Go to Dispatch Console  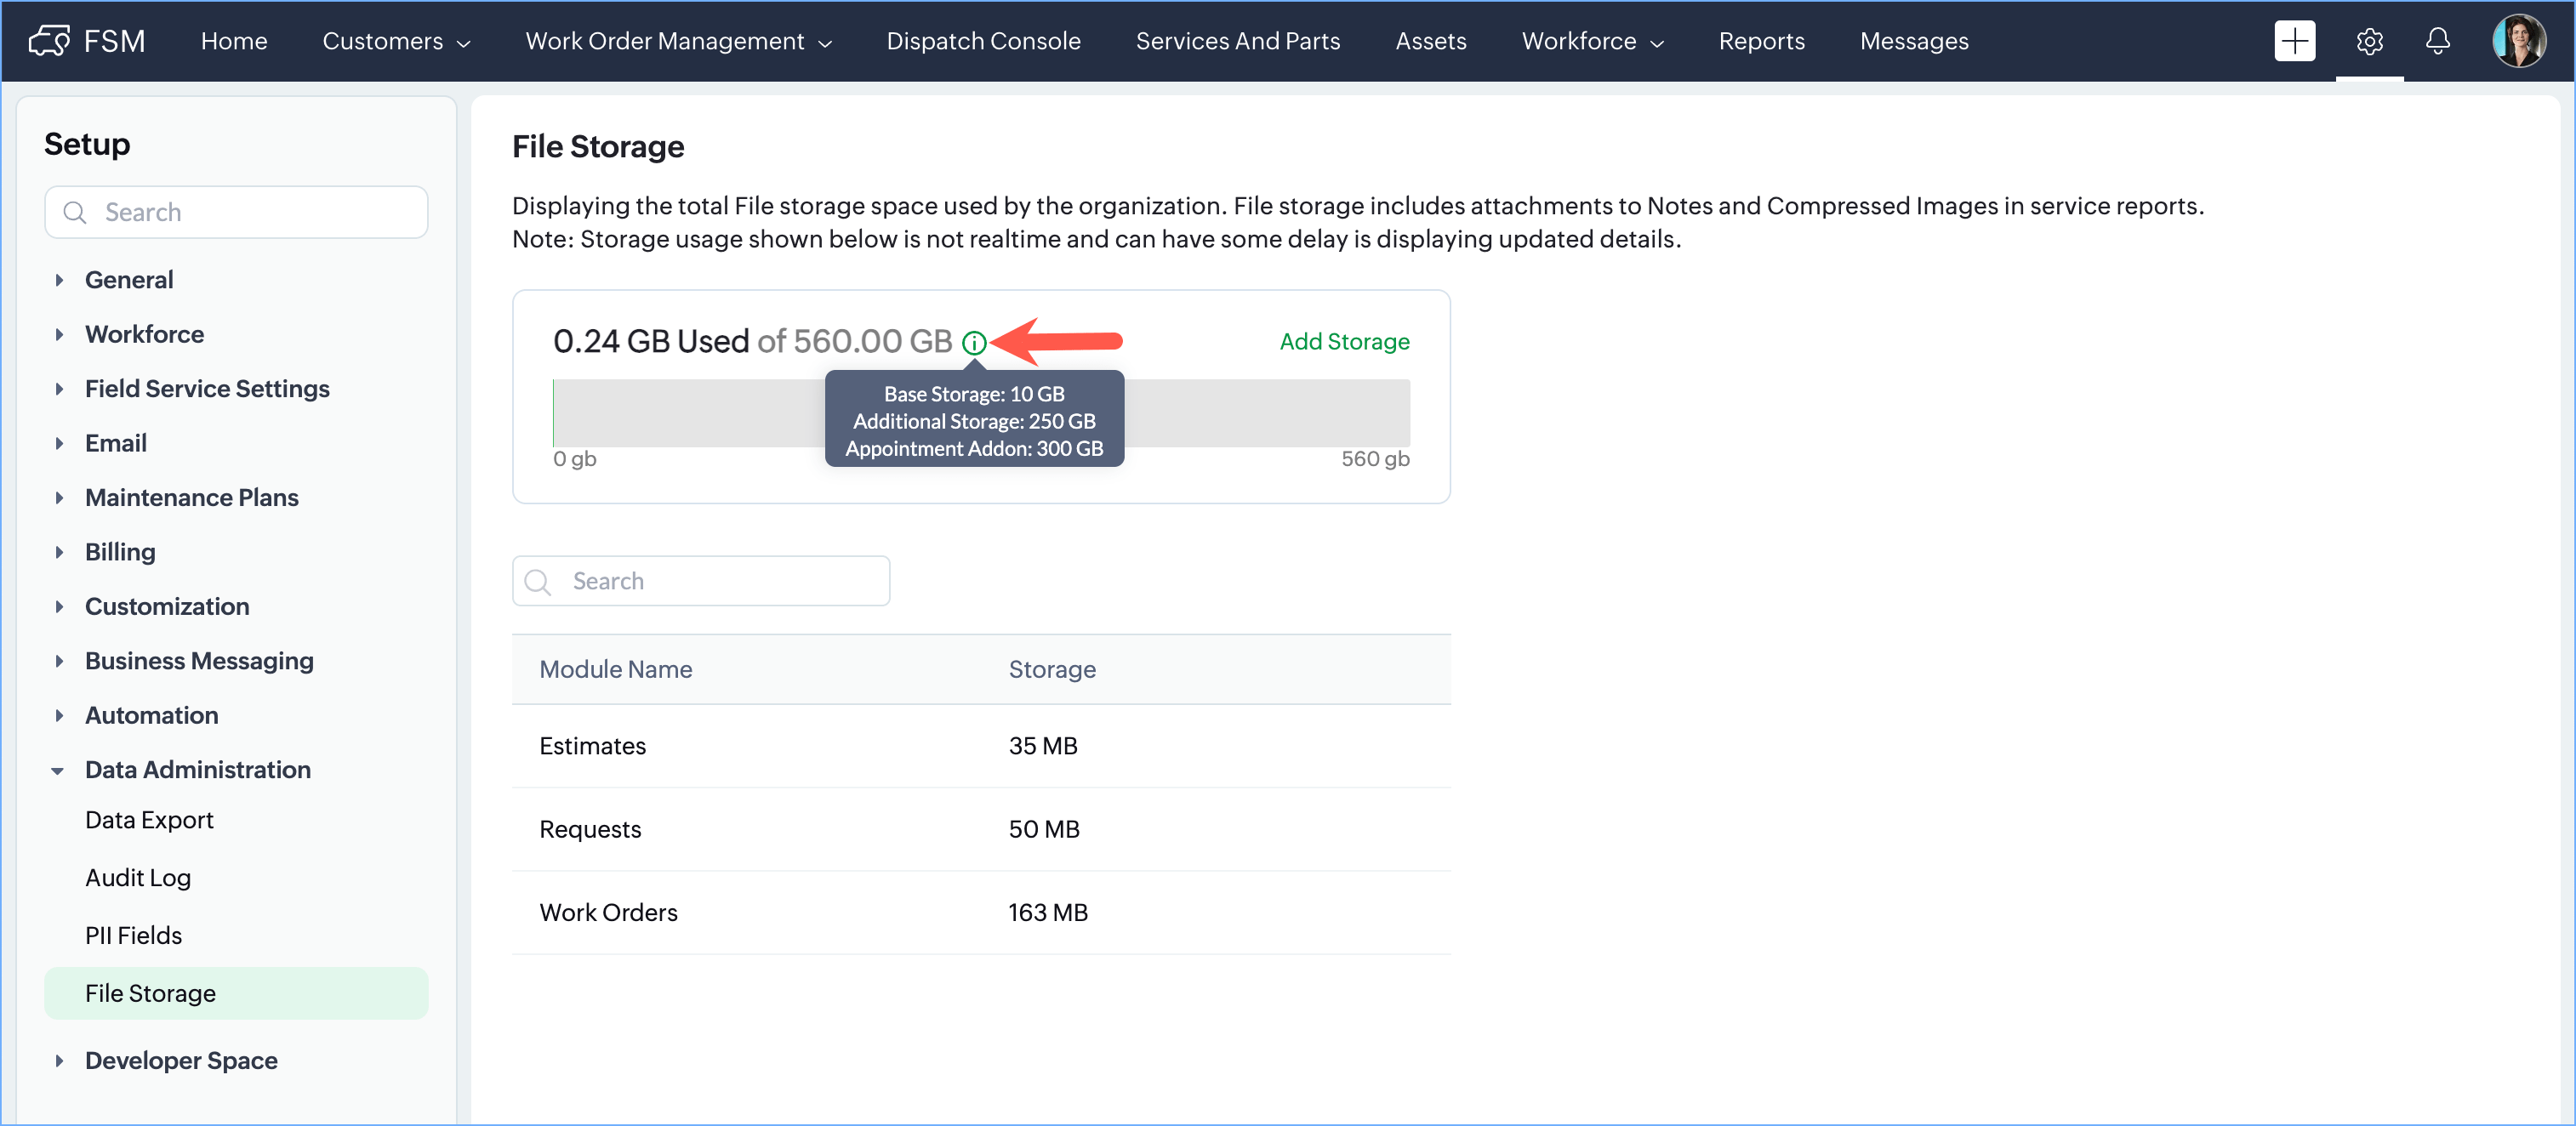tap(983, 41)
